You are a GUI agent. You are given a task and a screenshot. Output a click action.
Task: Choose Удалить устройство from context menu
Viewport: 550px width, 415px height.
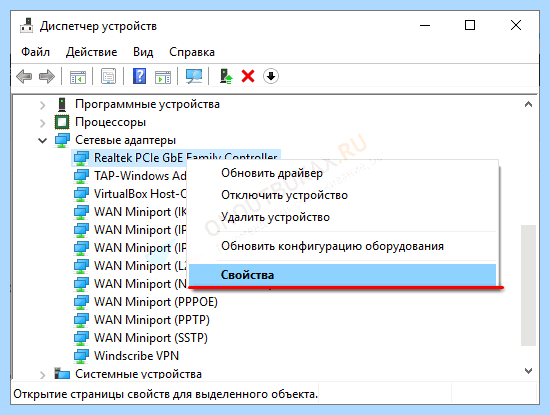(x=342, y=217)
